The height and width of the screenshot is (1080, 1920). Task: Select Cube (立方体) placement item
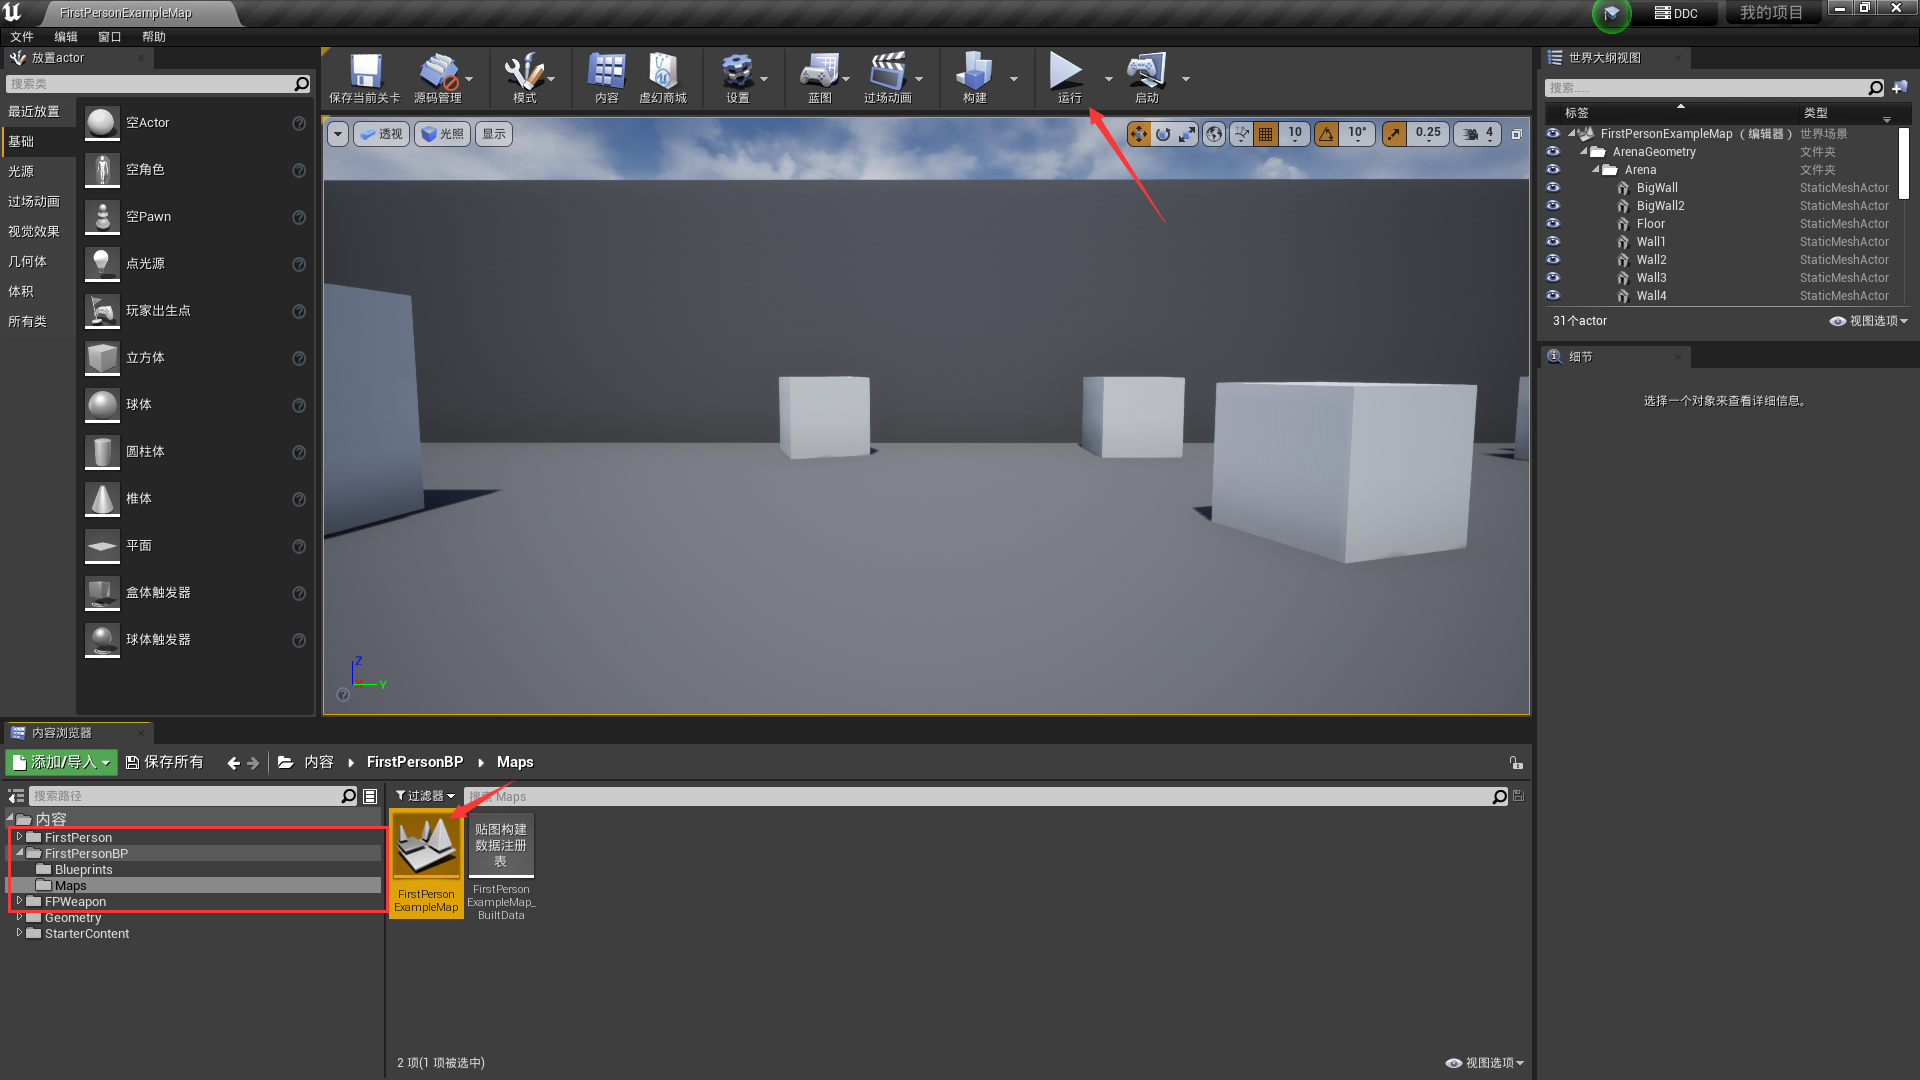click(x=196, y=358)
